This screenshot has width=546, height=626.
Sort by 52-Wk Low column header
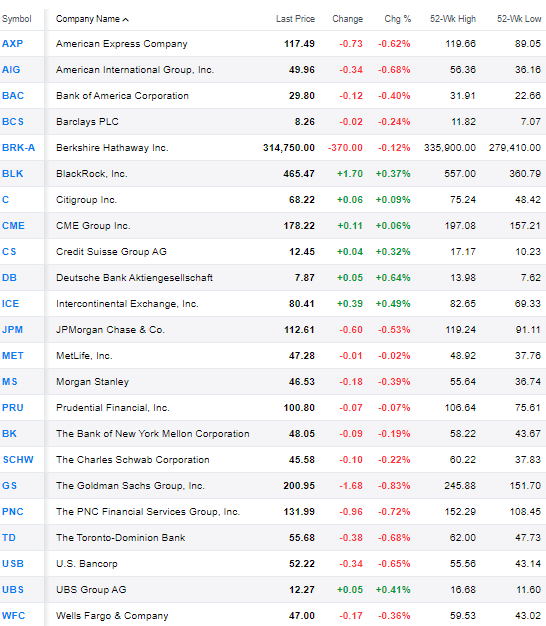518,19
